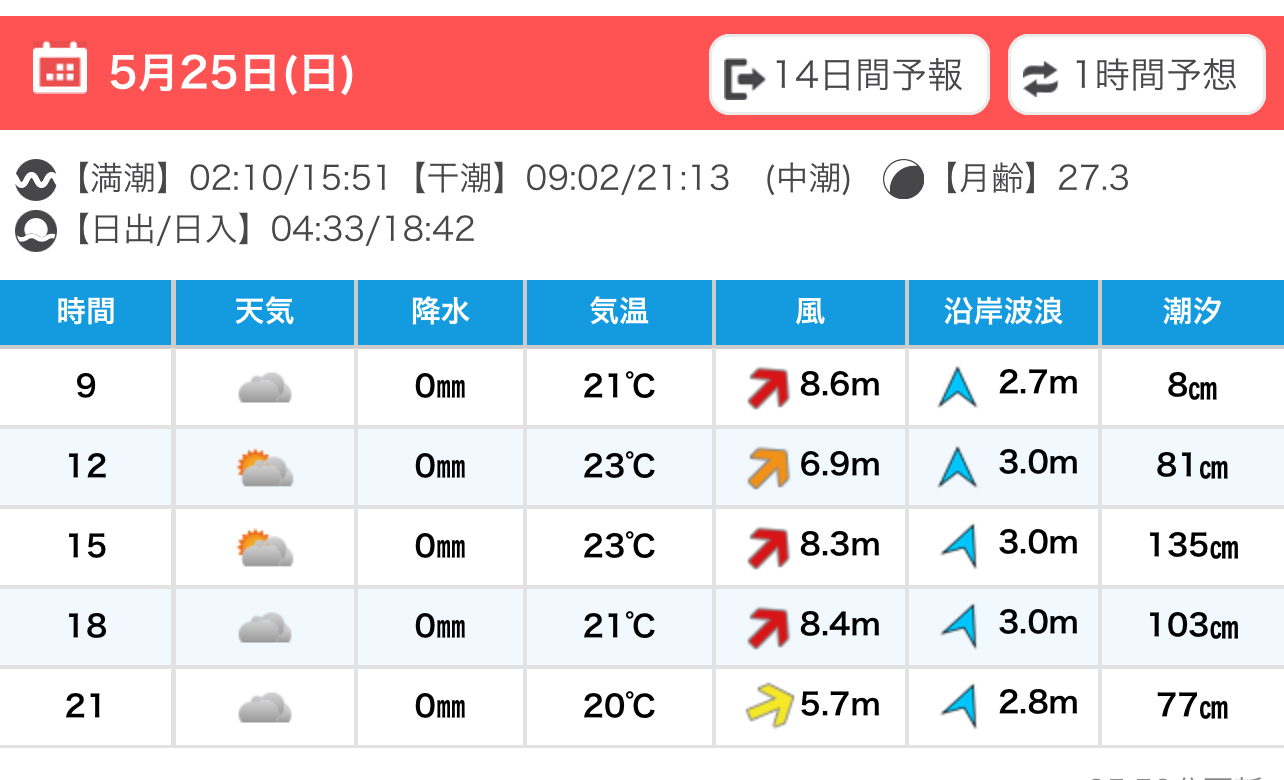Click the yellow wind arrow at 5.7m
The height and width of the screenshot is (780, 1284).
tap(770, 706)
